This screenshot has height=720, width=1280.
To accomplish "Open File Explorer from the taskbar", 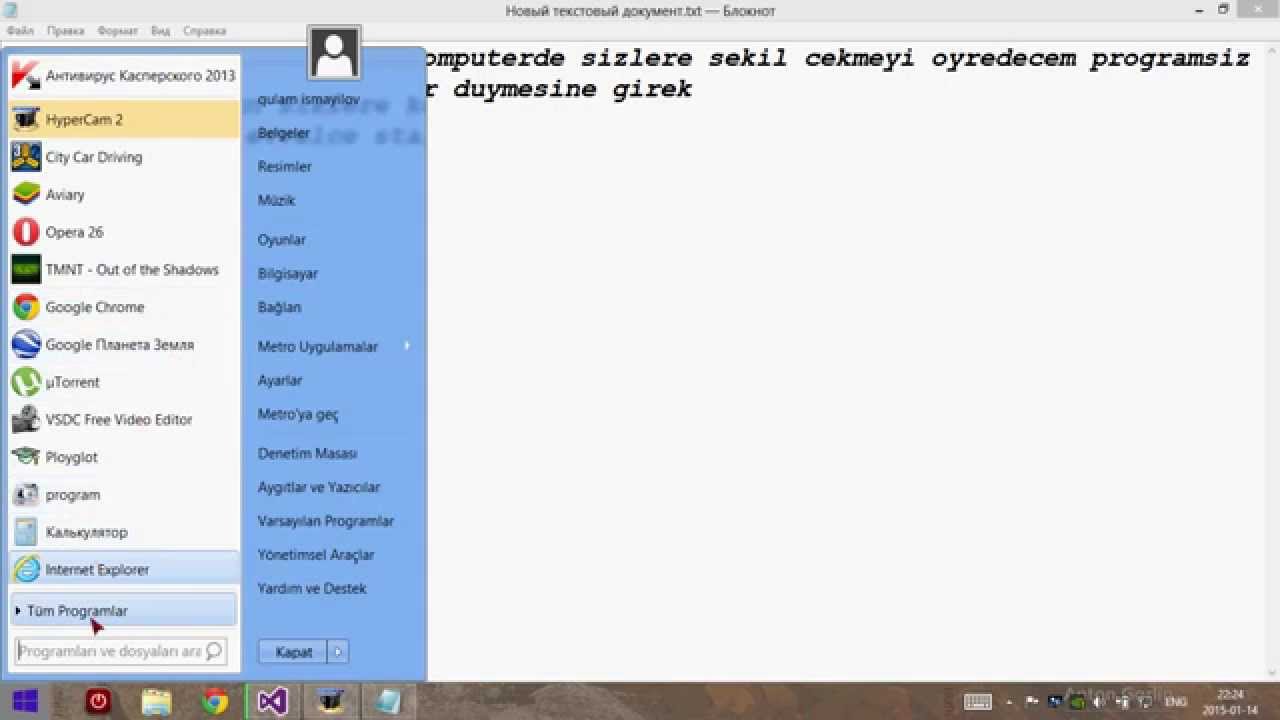I will click(x=156, y=701).
